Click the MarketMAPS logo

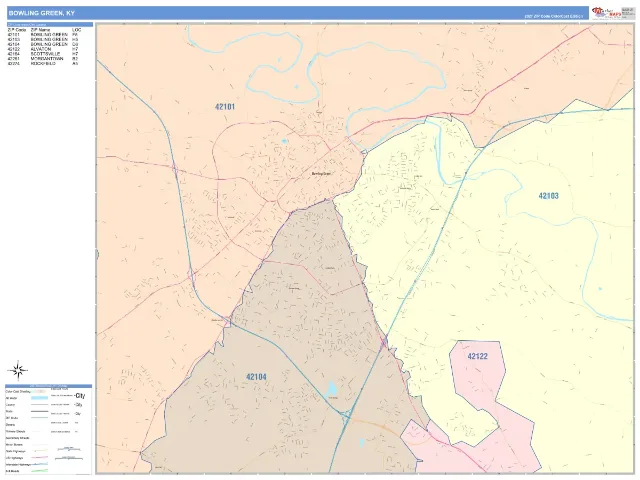607,13
